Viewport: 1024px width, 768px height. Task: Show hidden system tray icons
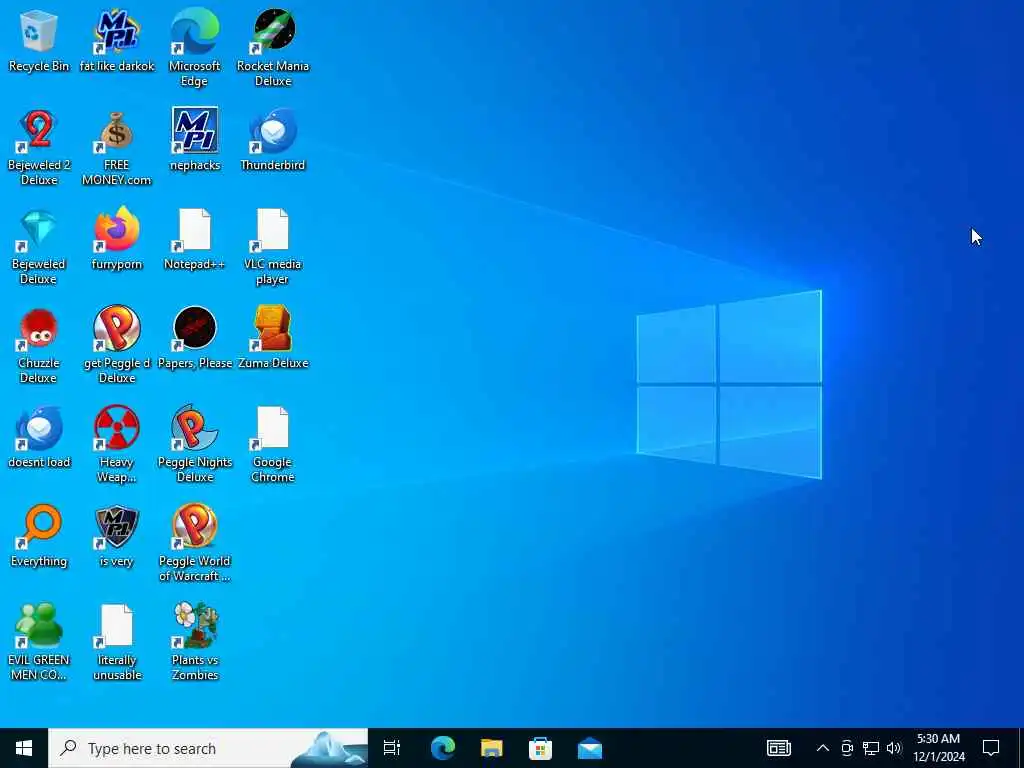[x=823, y=748]
